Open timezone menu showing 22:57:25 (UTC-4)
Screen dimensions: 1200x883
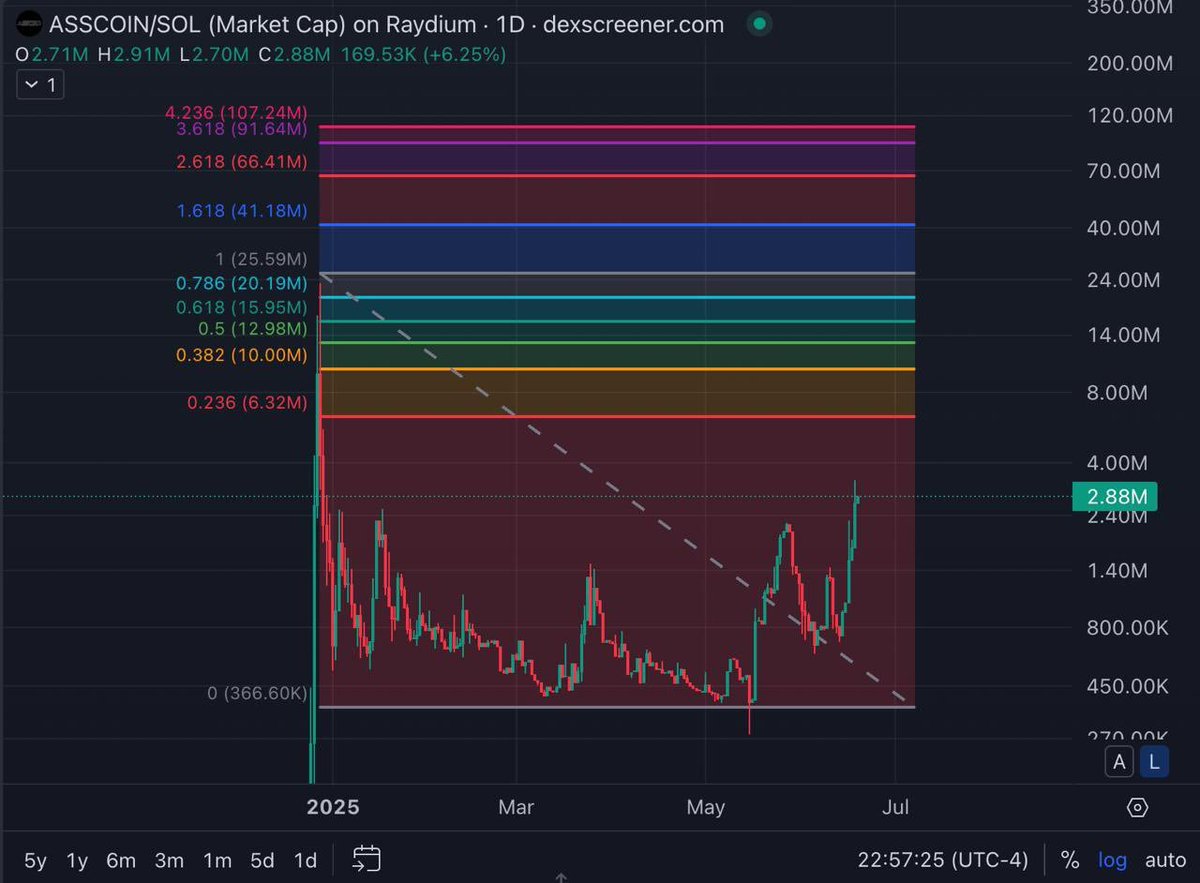(x=943, y=860)
